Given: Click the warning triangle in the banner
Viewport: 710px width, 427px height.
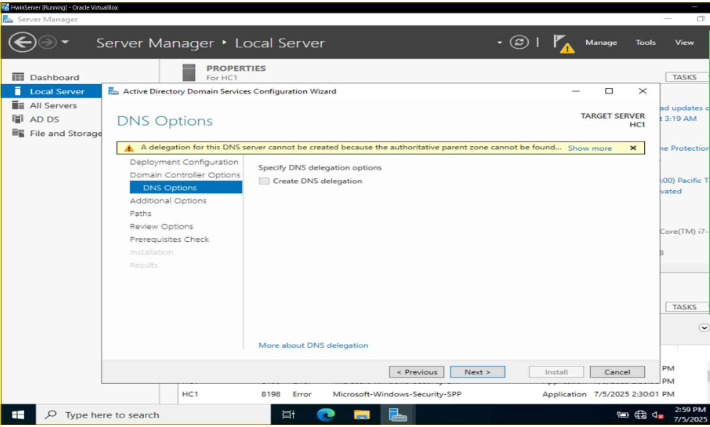Looking at the screenshot, I should (129, 148).
